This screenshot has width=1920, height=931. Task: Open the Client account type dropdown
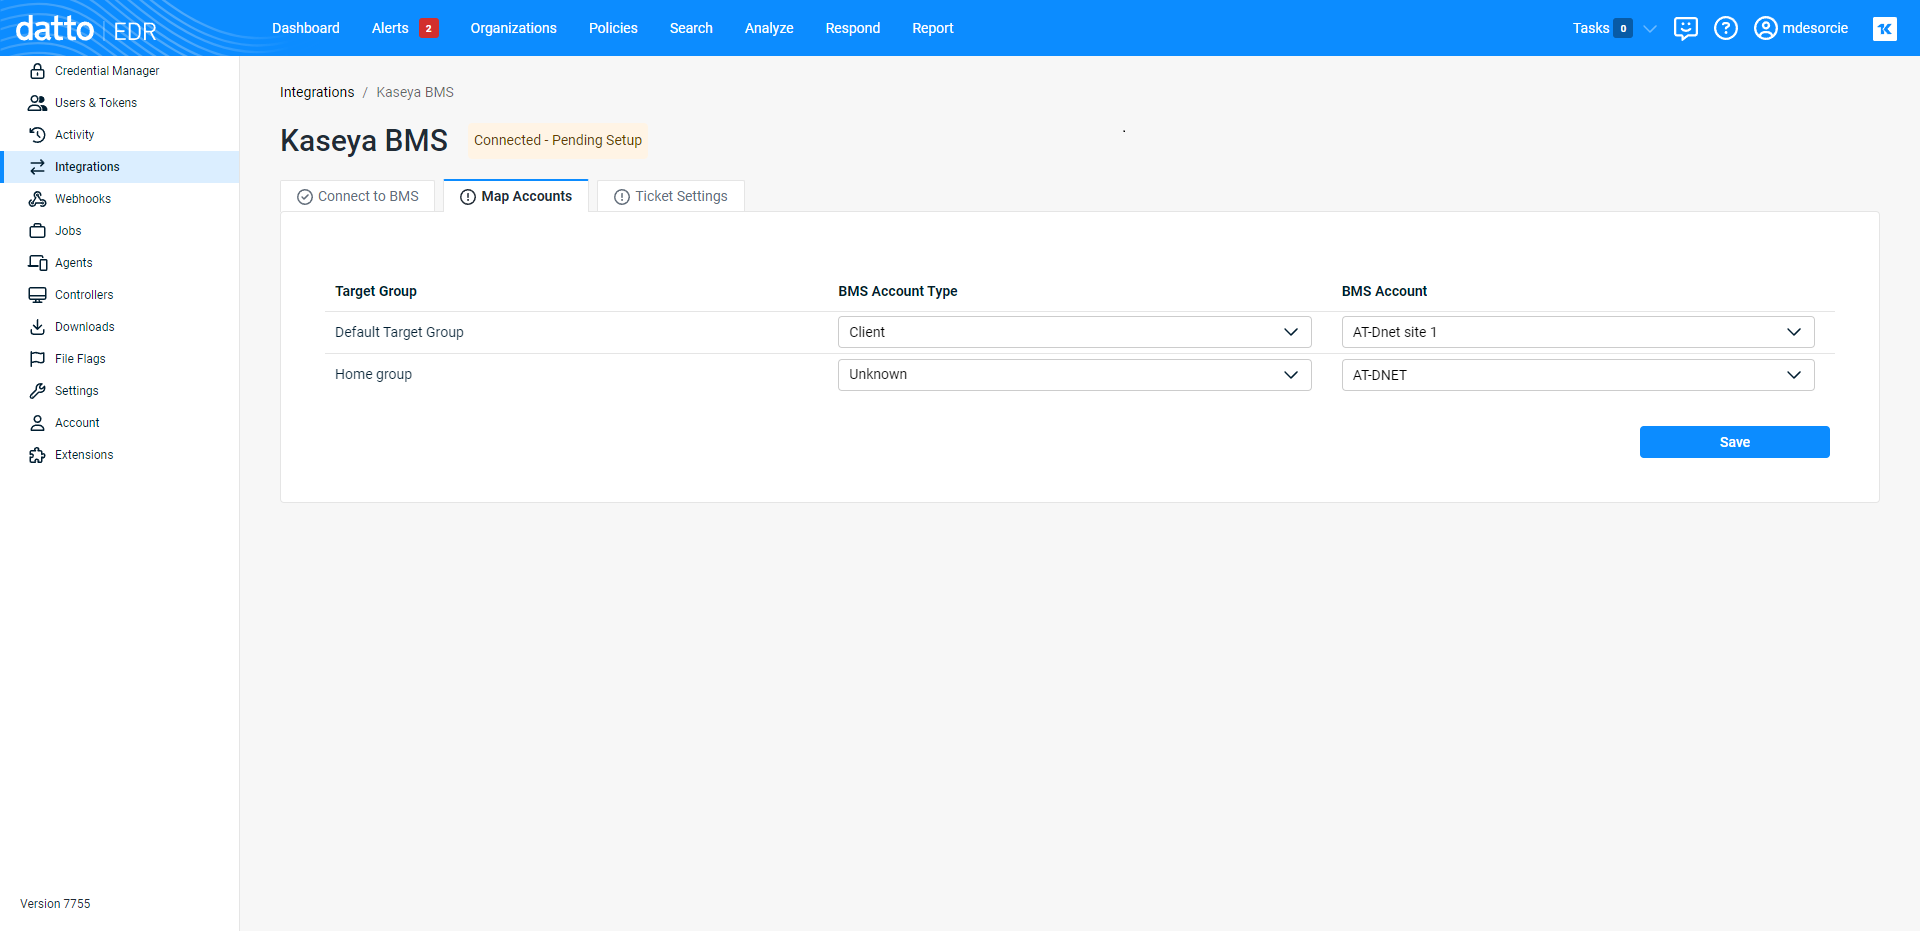click(x=1074, y=332)
